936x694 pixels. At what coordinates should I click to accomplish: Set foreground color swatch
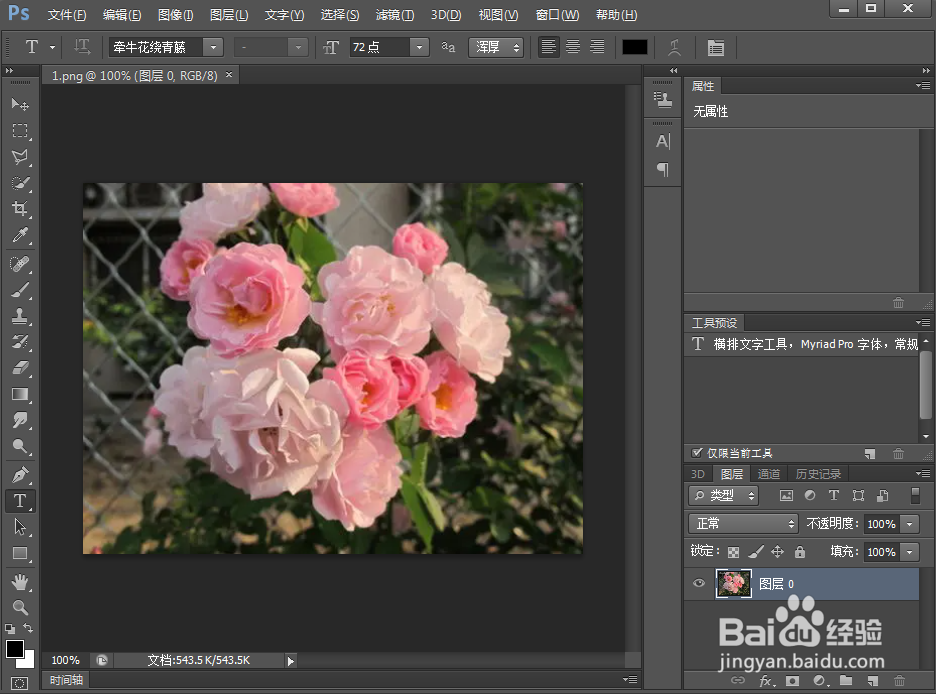[14, 649]
